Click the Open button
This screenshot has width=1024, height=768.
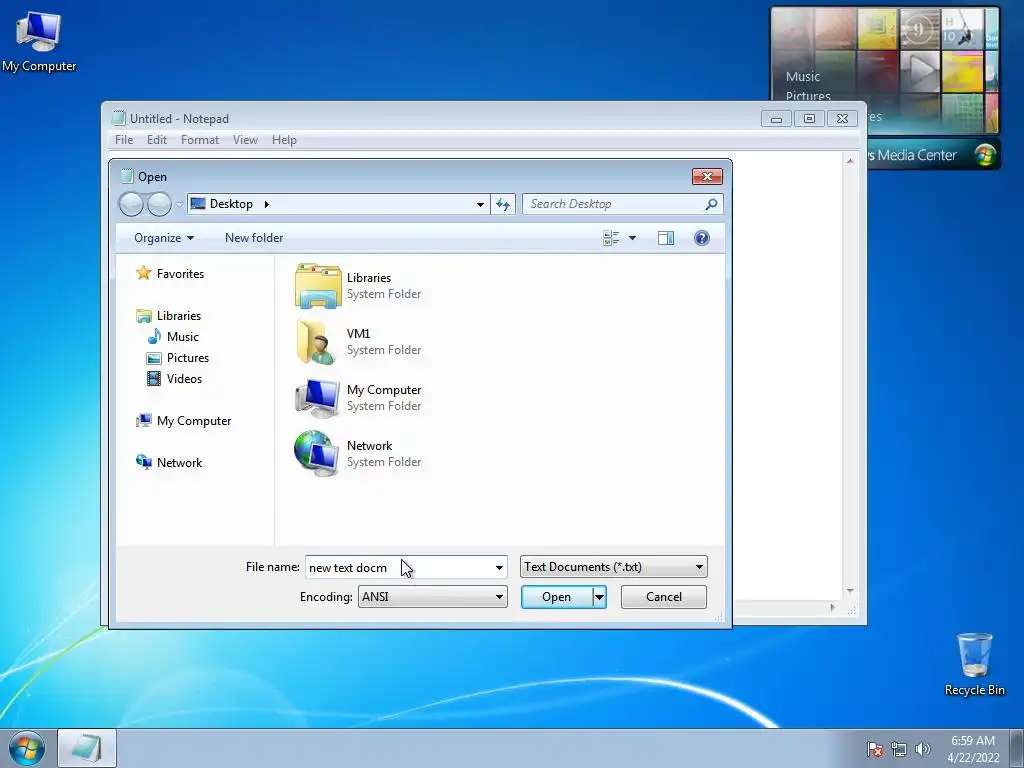pos(556,597)
